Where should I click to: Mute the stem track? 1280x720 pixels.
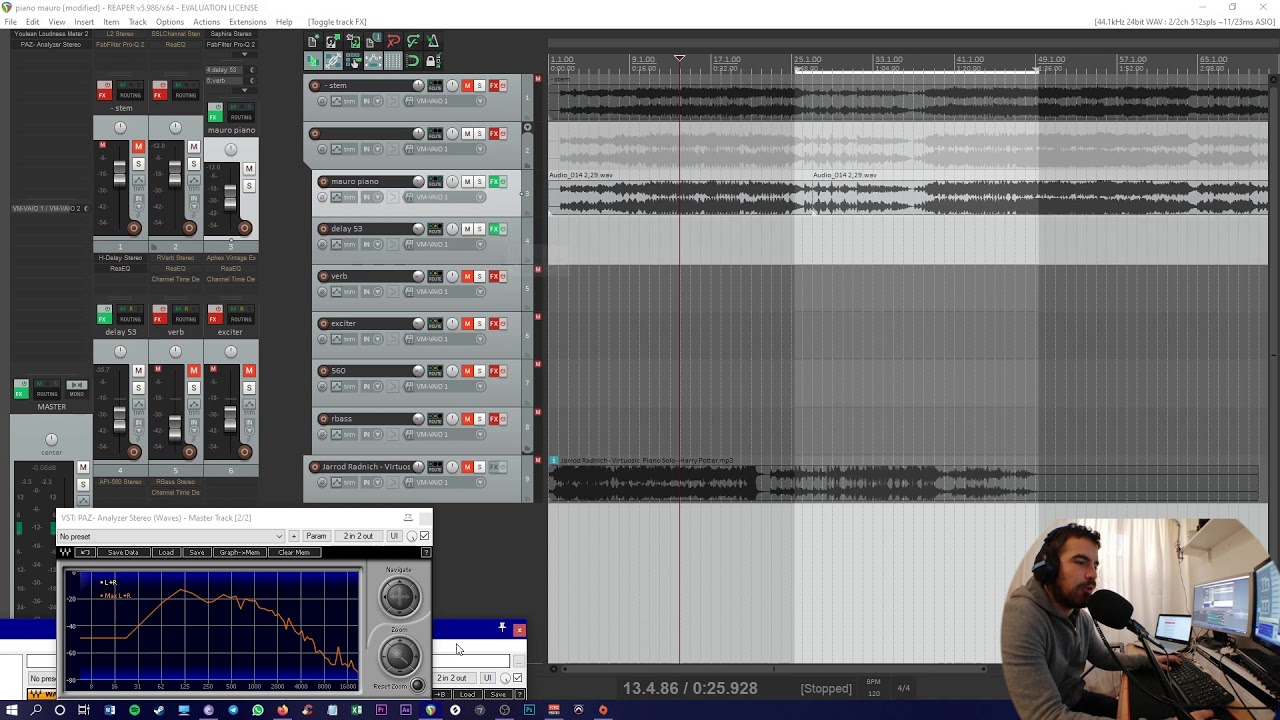tap(467, 86)
